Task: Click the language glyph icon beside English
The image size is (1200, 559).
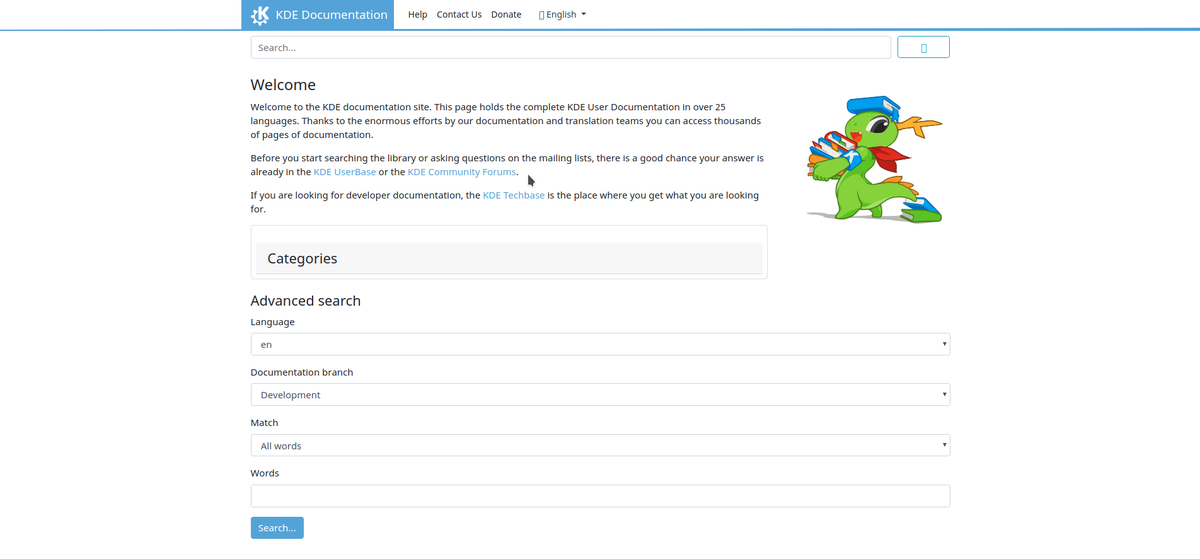Action: click(x=541, y=15)
